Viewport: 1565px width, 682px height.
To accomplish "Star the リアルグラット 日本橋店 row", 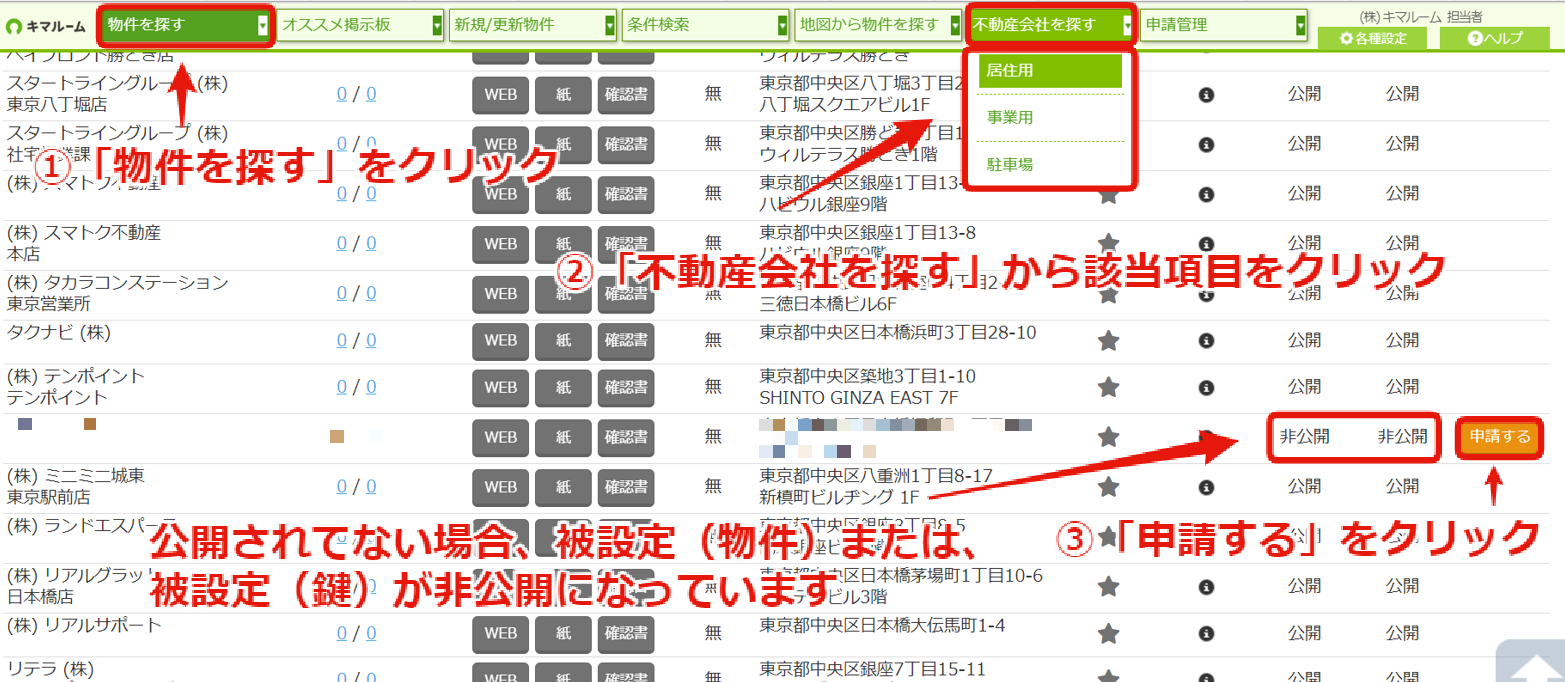I will pyautogui.click(x=1108, y=586).
